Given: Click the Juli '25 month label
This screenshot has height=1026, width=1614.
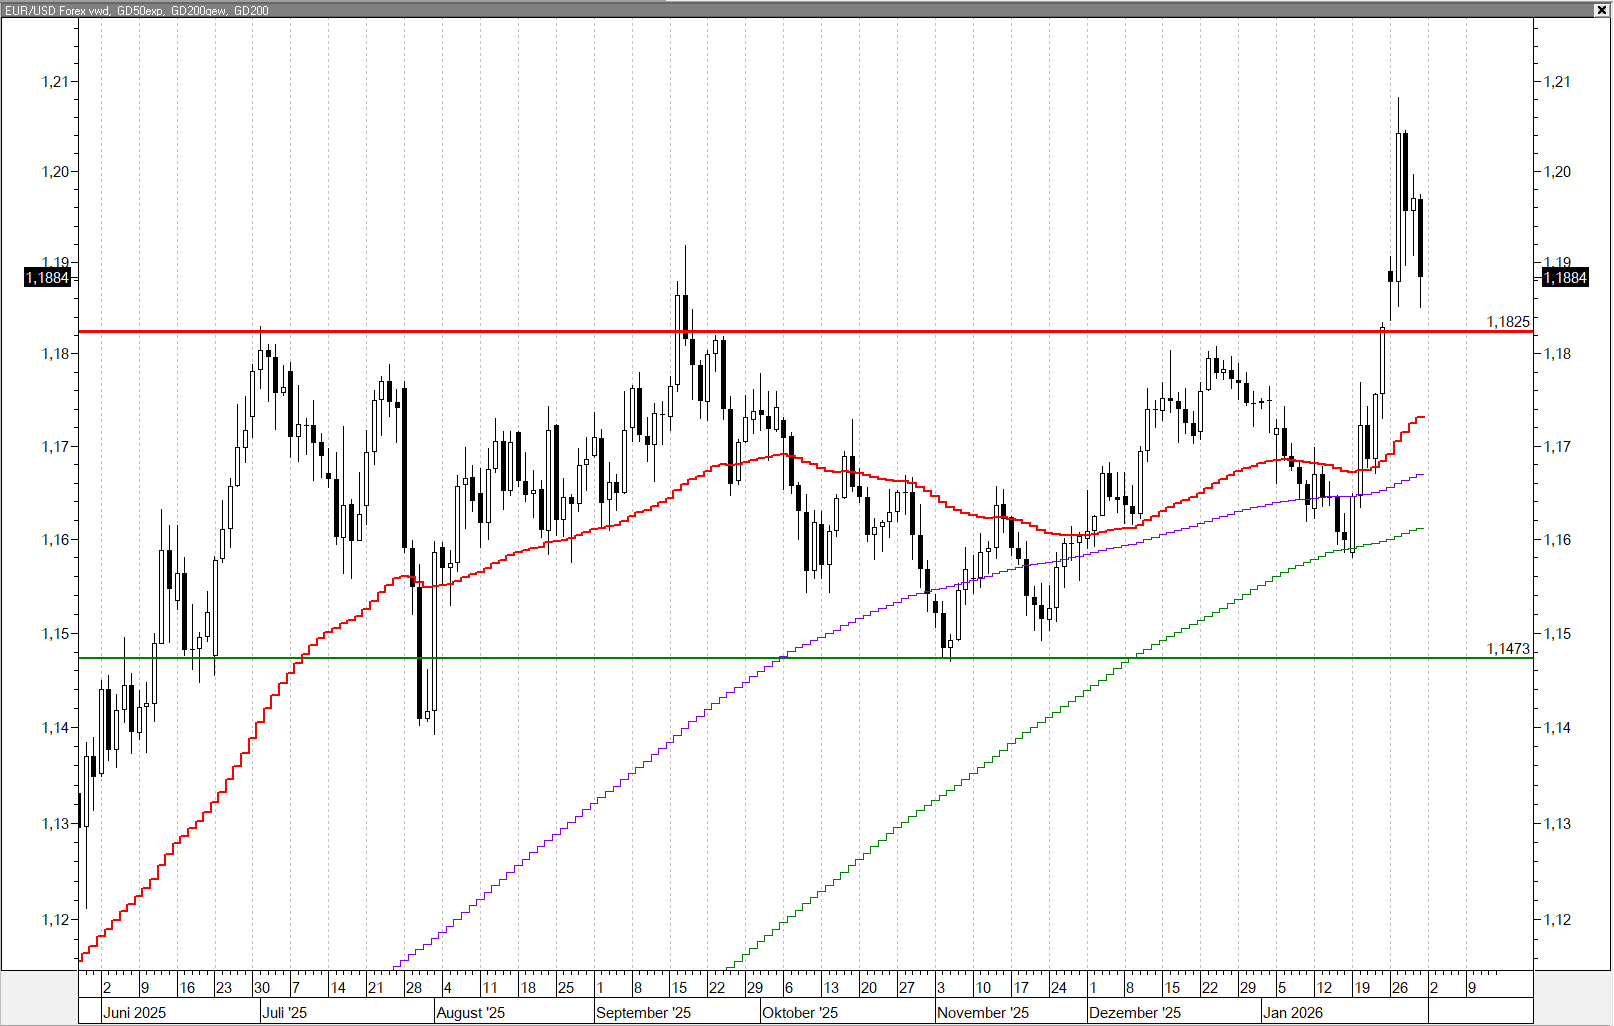Looking at the screenshot, I should point(285,1013).
